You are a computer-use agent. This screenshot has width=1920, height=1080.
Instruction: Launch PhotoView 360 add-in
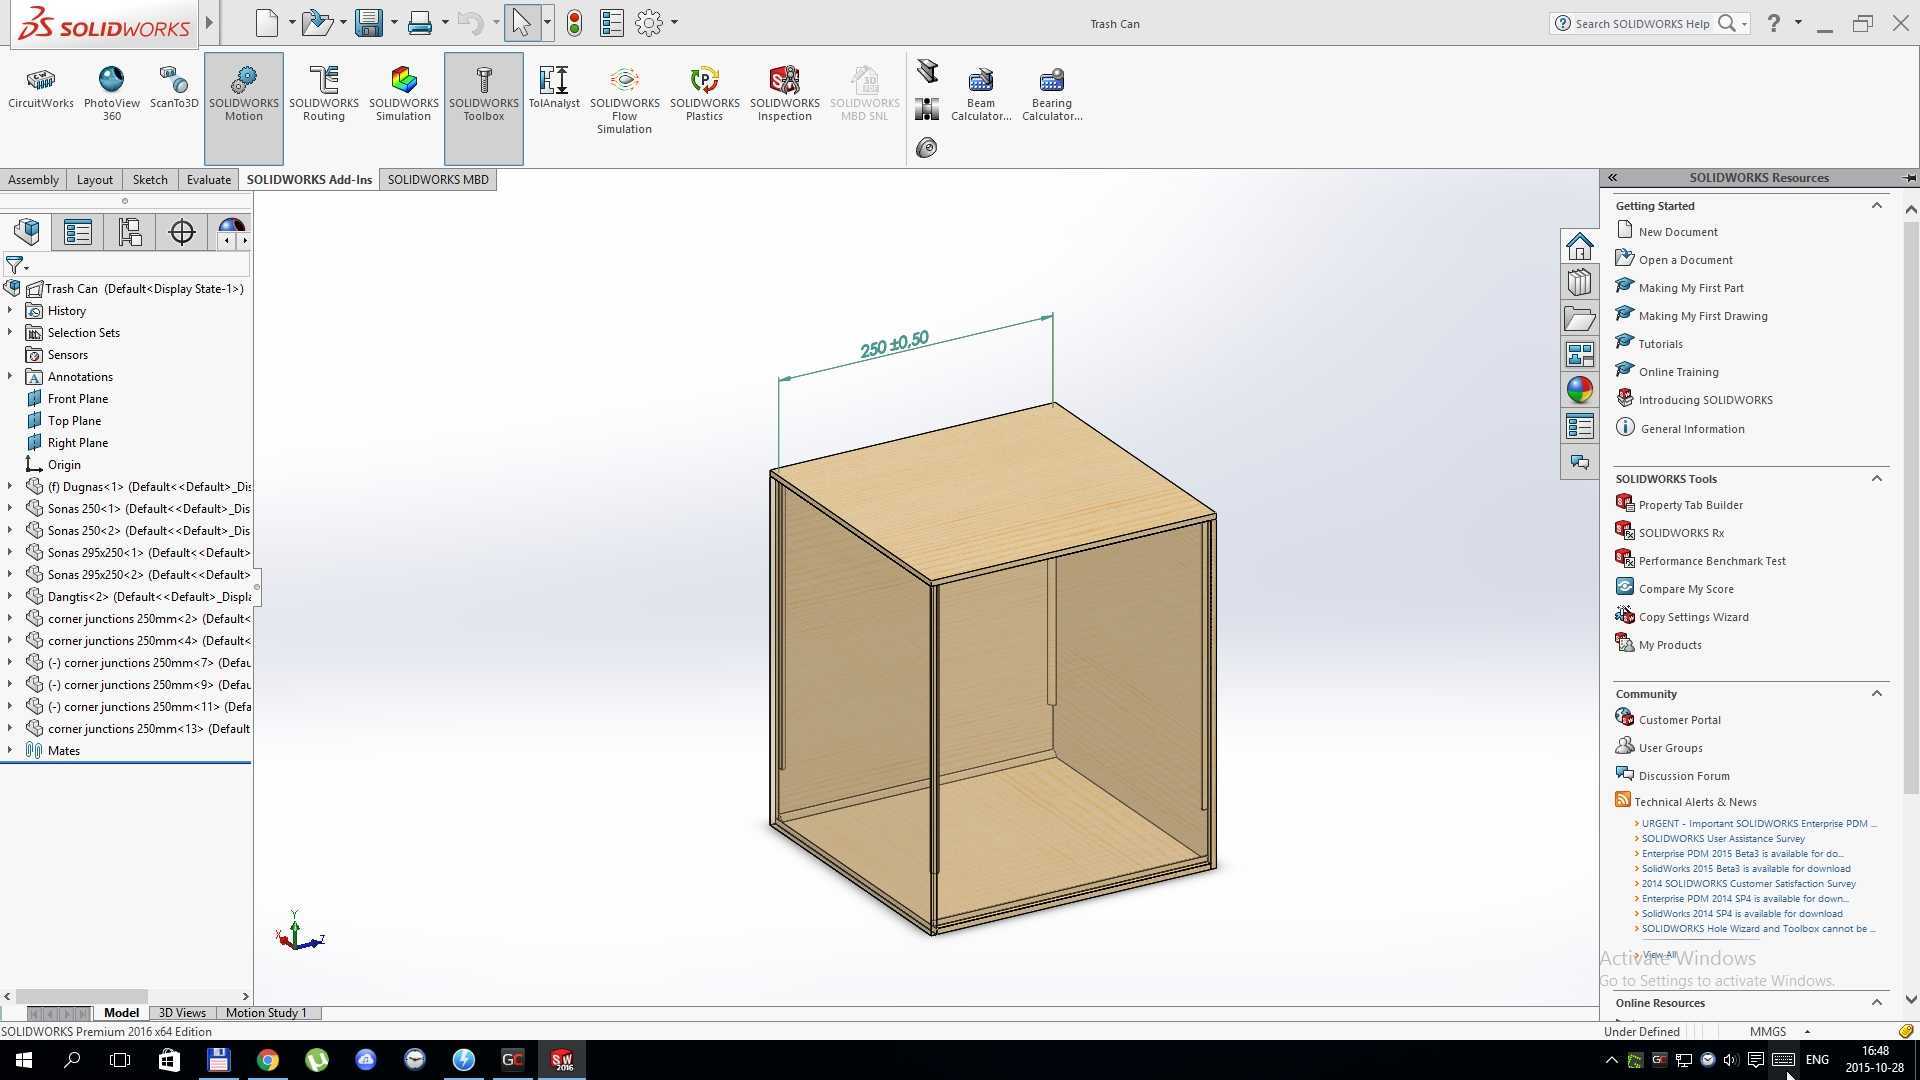click(112, 94)
